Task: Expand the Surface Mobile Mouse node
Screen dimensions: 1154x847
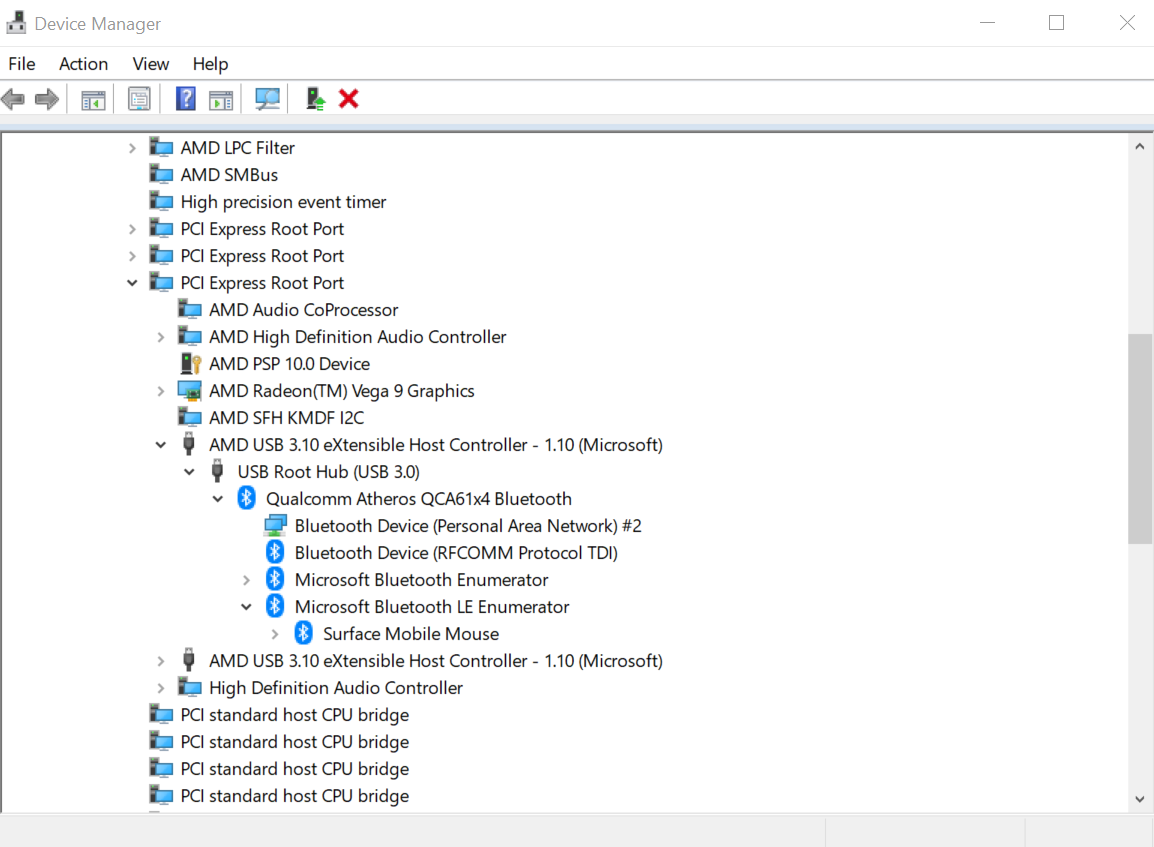Action: click(275, 634)
